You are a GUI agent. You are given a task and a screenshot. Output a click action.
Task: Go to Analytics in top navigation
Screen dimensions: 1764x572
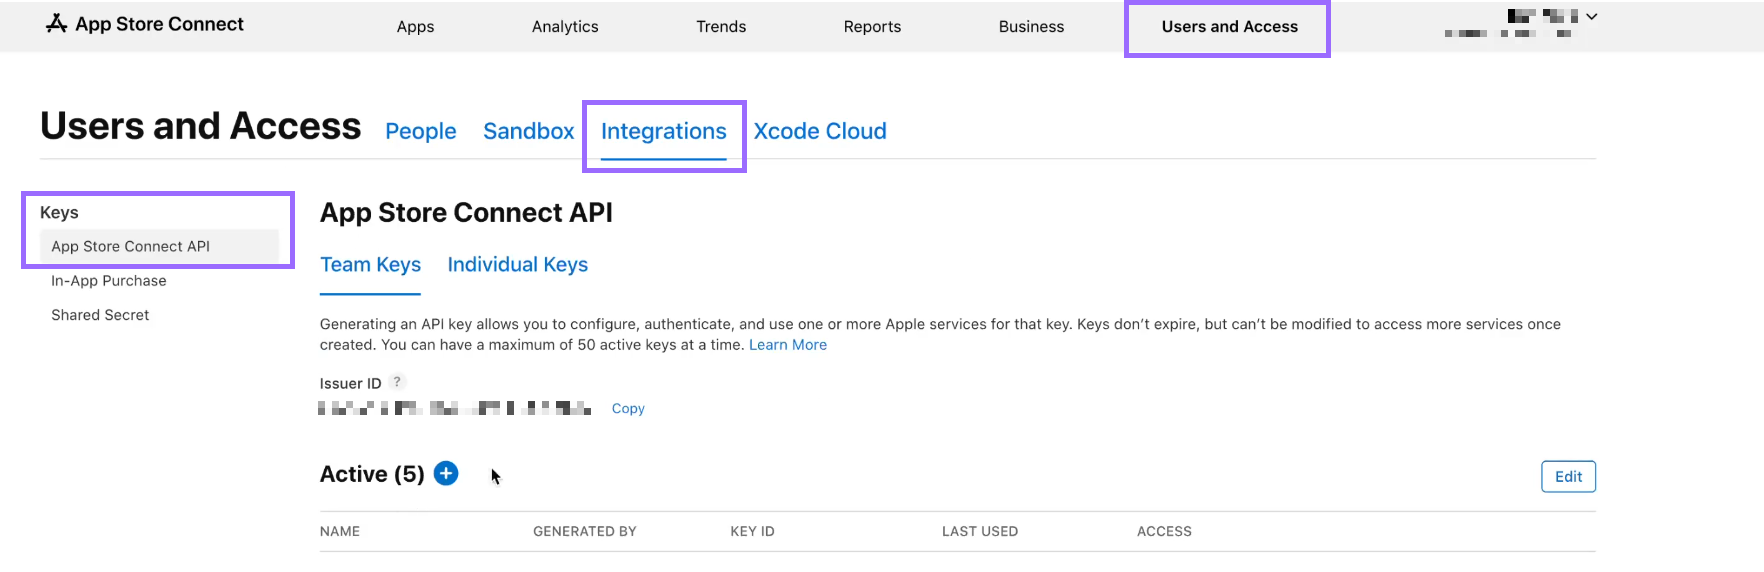pyautogui.click(x=565, y=27)
